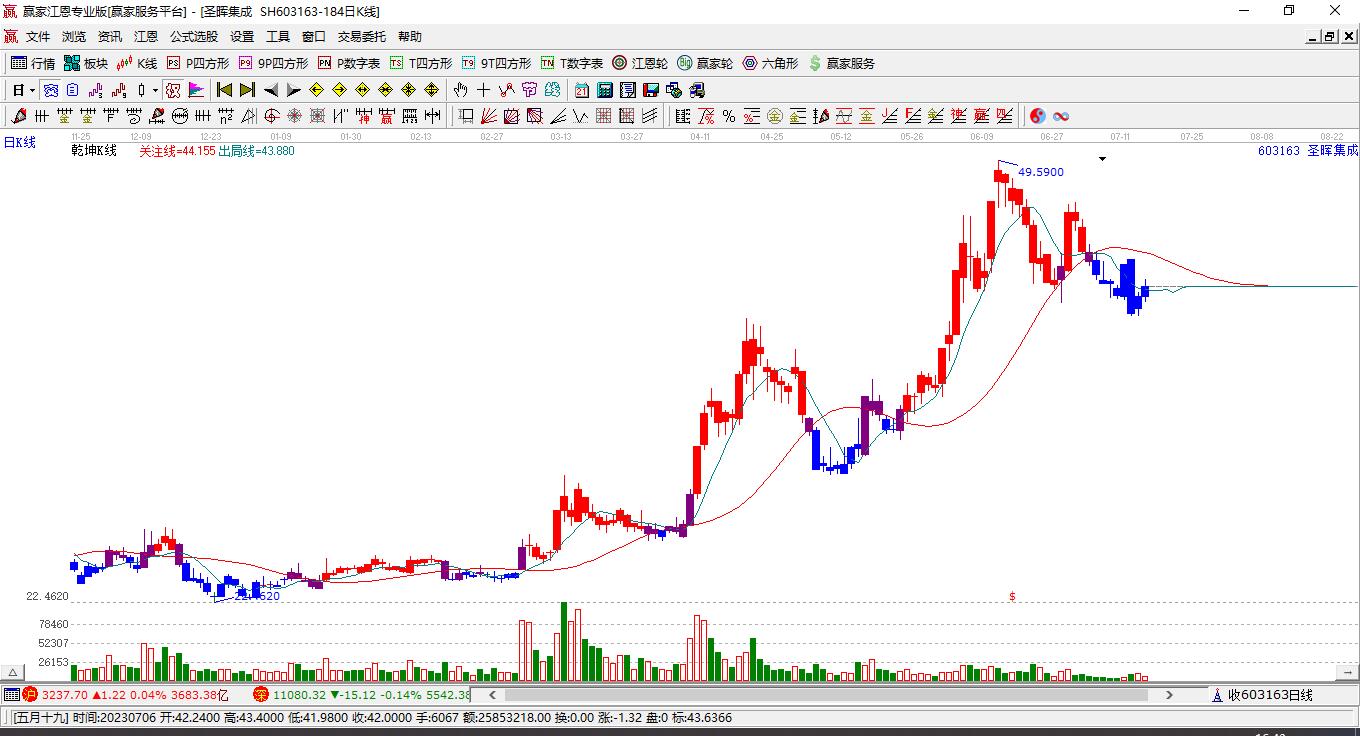Open the T四方形 tool, not 9T四方形
Image resolution: width=1360 pixels, height=736 pixels.
point(421,63)
